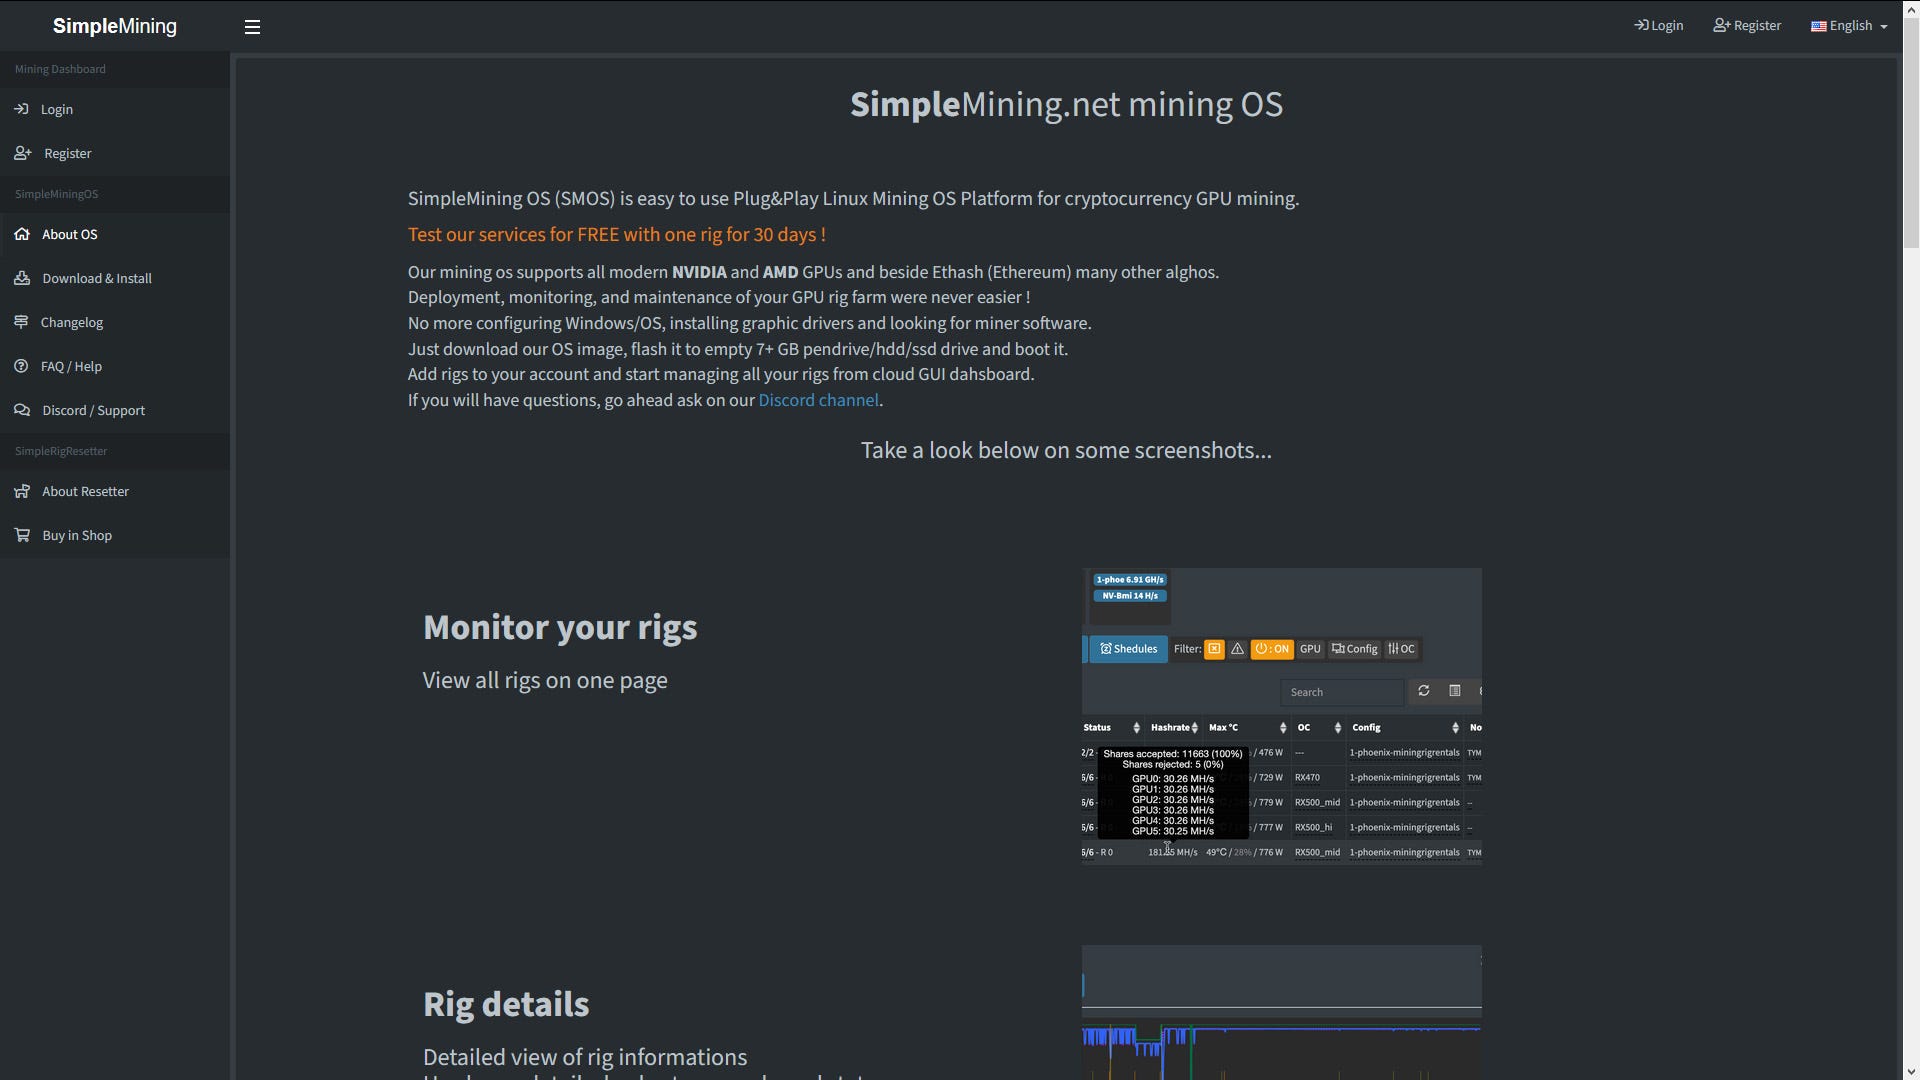Viewport: 1920px width, 1080px height.
Task: Click the Changelog icon in sidebar
Action: 21,322
